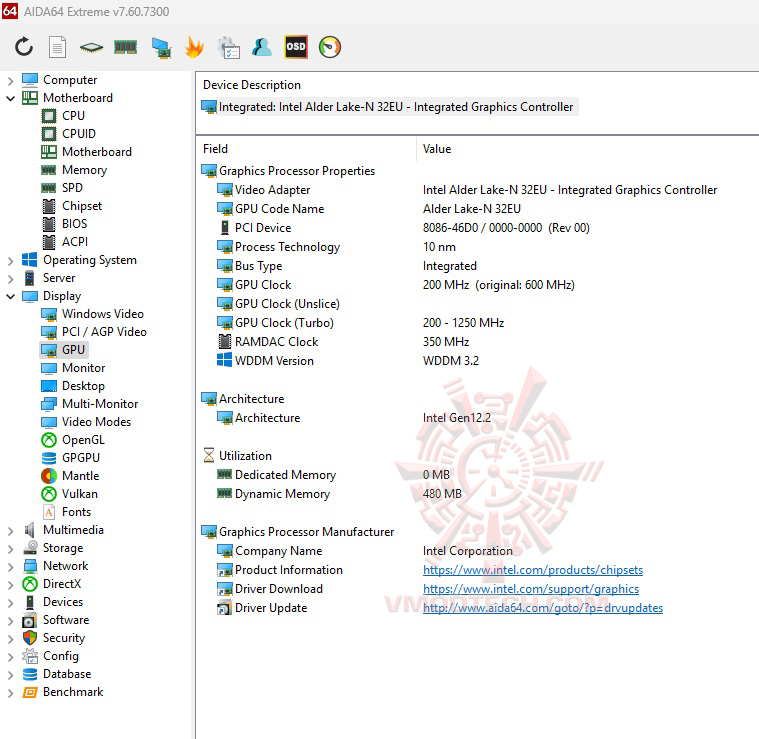Expand the Multimedia tree node
759x739 pixels.
coord(10,530)
